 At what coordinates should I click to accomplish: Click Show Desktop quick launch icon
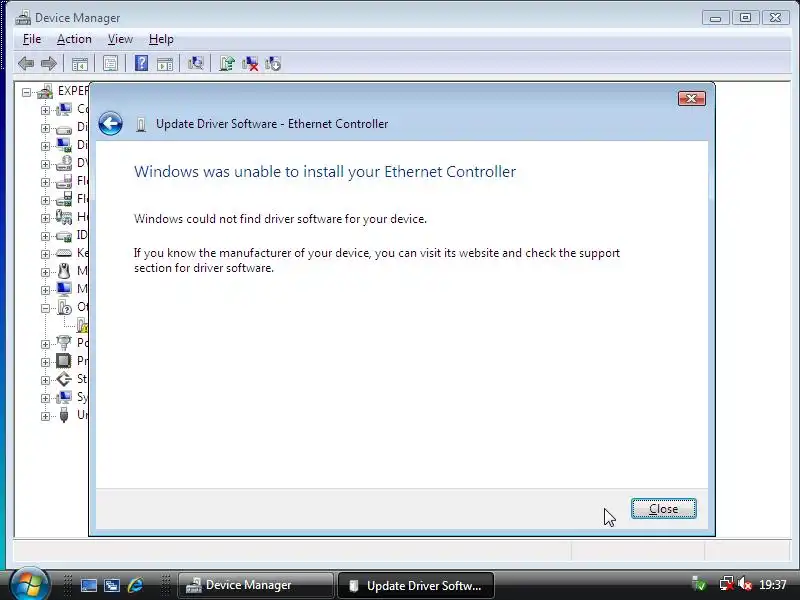click(x=89, y=585)
